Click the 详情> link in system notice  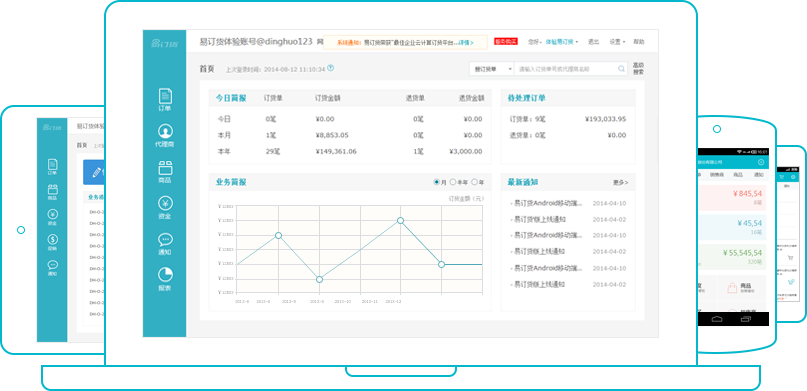[x=465, y=43]
